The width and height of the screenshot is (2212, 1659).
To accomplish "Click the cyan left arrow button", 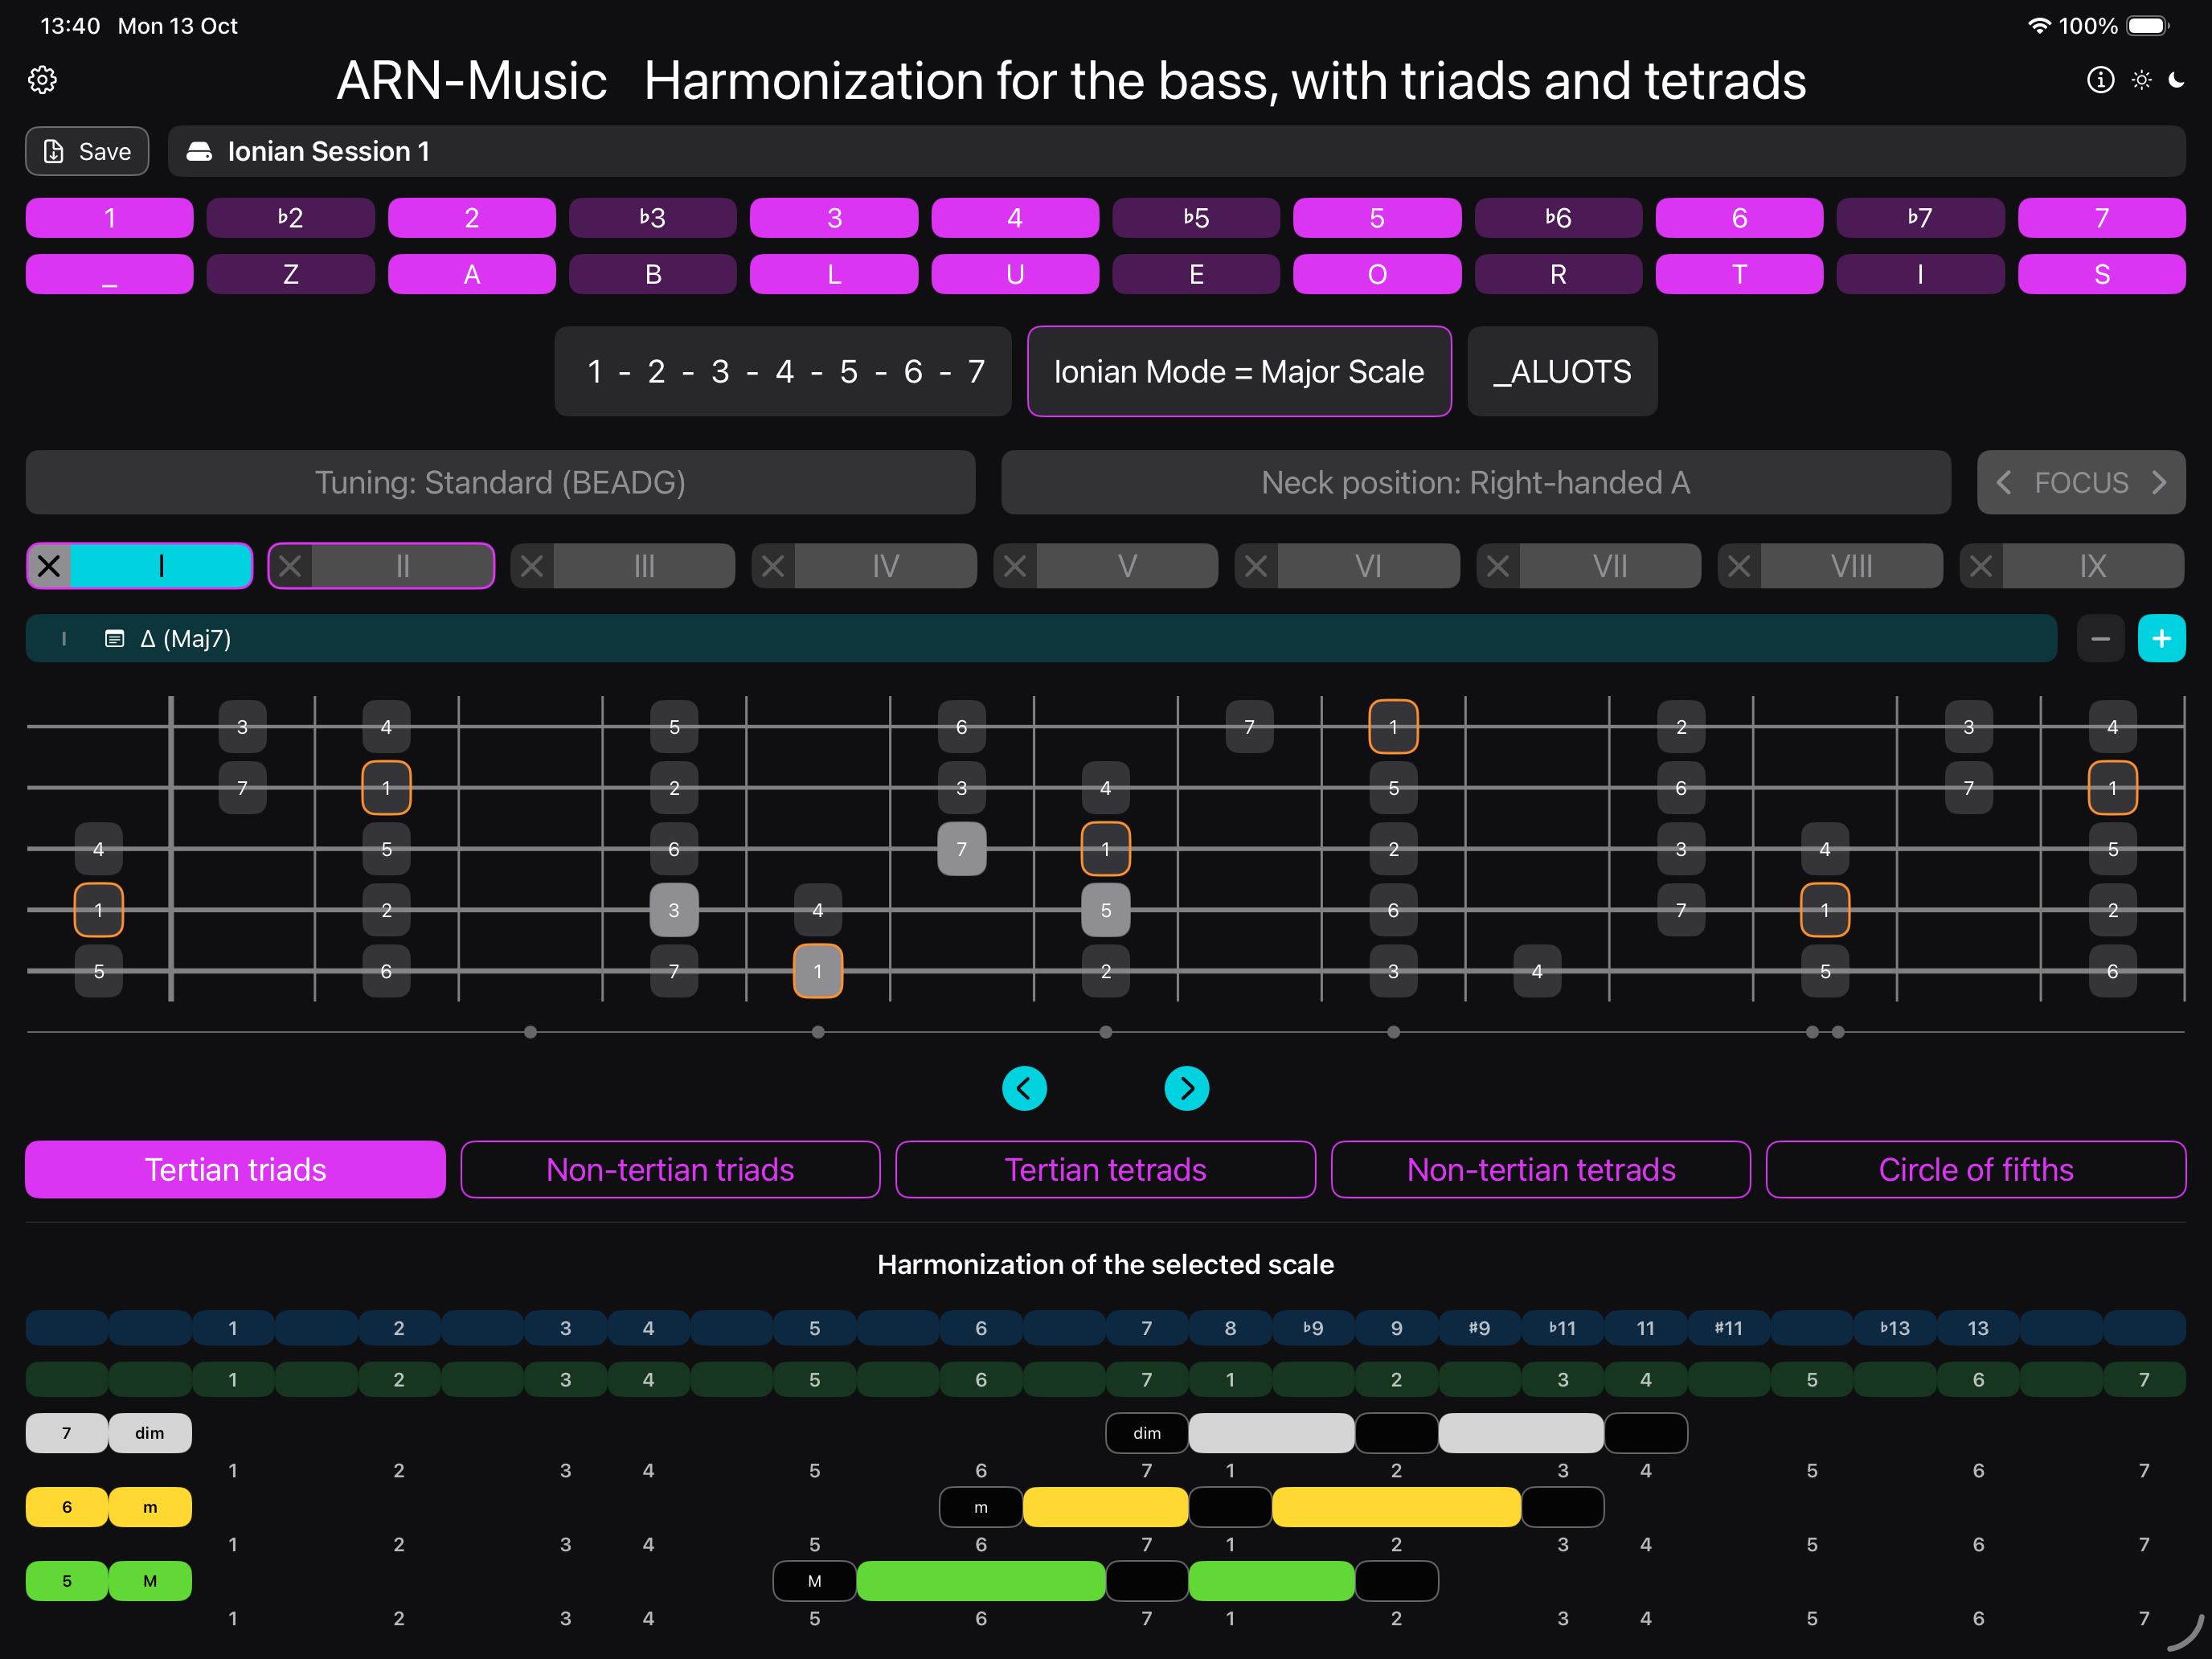I will point(1024,1088).
